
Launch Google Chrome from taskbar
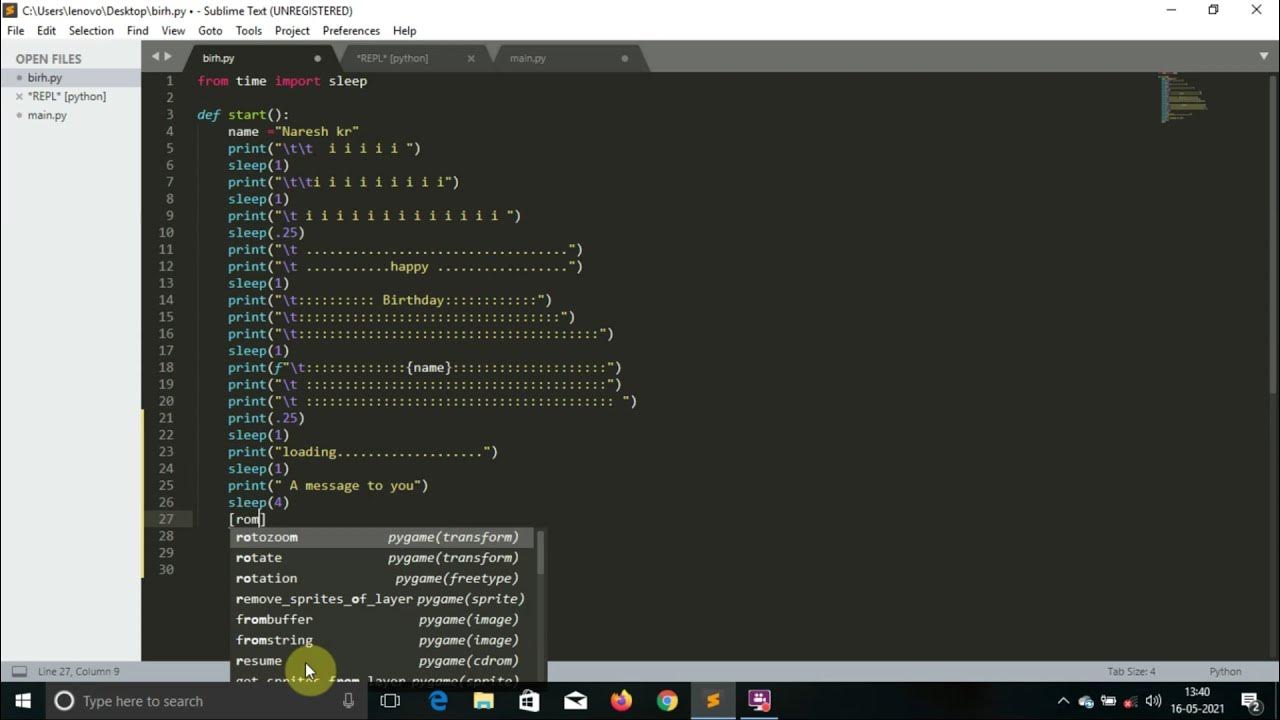[x=667, y=701]
